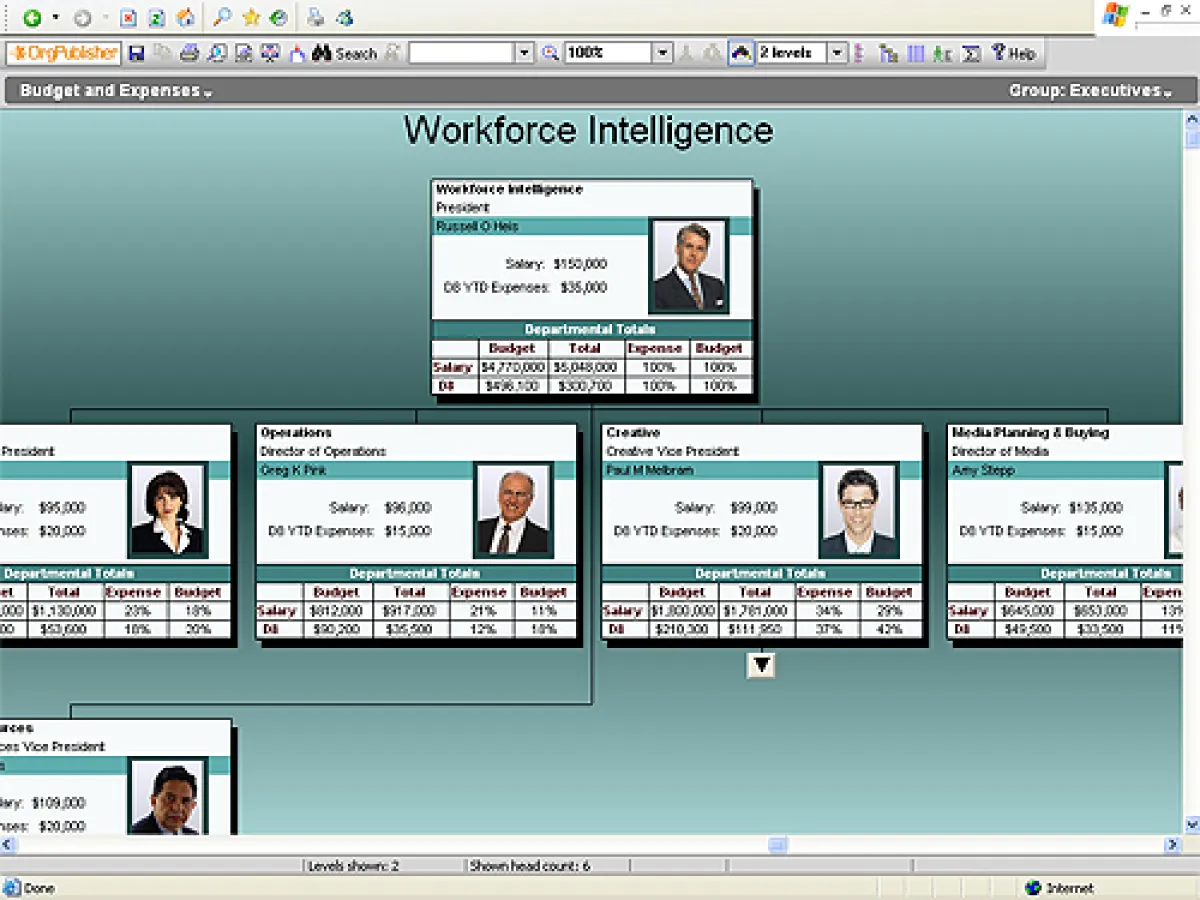Image resolution: width=1200 pixels, height=900 pixels.
Task: Click the Help button
Action: [x=1013, y=53]
